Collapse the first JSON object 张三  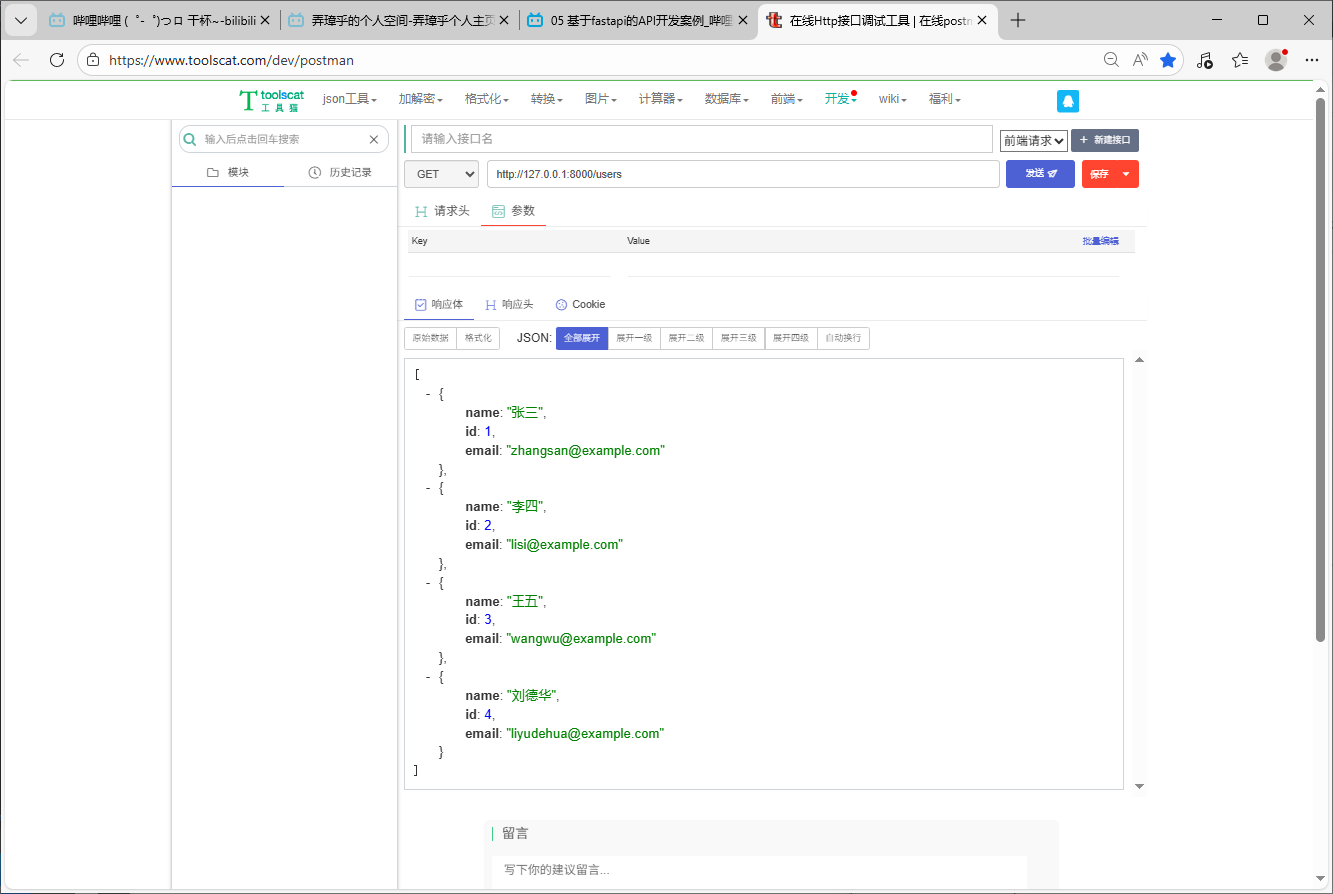point(429,394)
